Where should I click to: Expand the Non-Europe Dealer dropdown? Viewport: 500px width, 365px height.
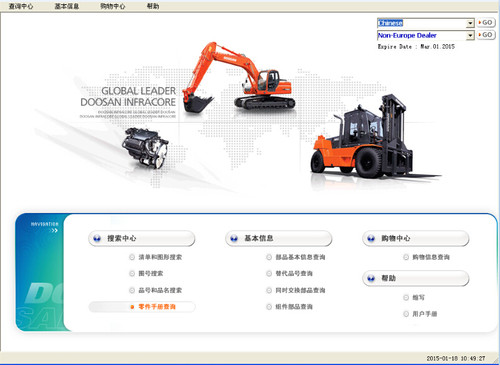(470, 35)
